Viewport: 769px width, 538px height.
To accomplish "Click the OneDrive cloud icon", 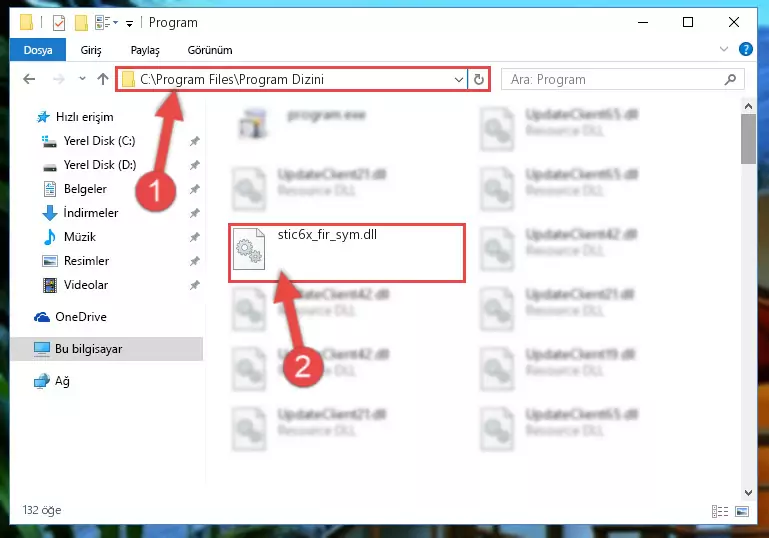I will coord(42,317).
